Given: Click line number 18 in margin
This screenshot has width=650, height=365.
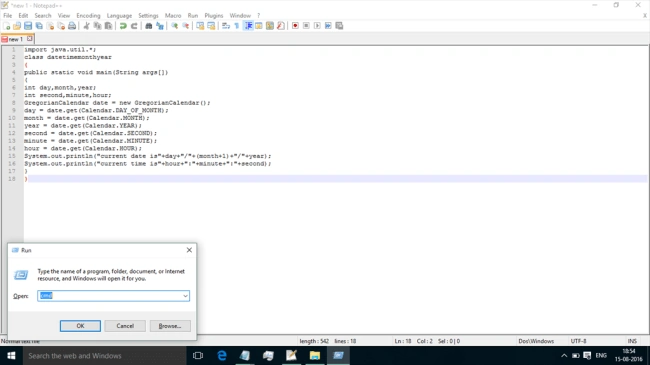Looking at the screenshot, I should coord(11,179).
